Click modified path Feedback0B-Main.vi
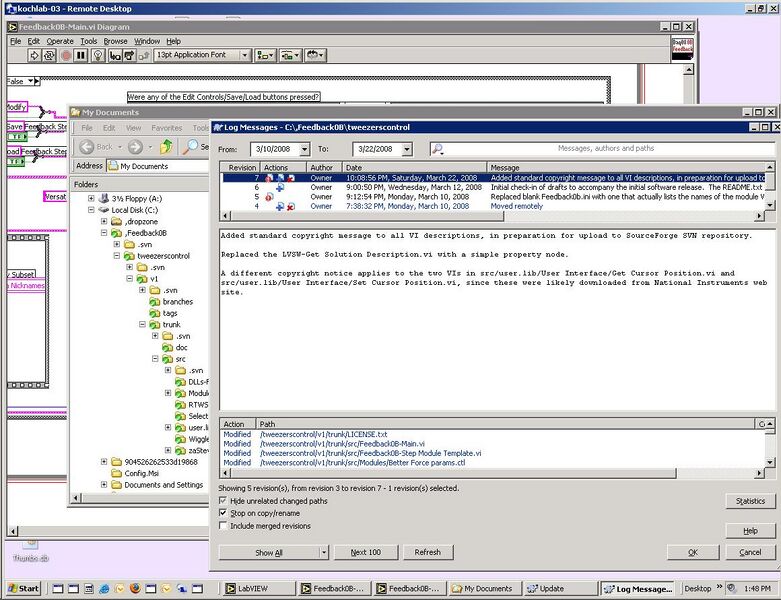This screenshot has width=781, height=600. (342, 444)
